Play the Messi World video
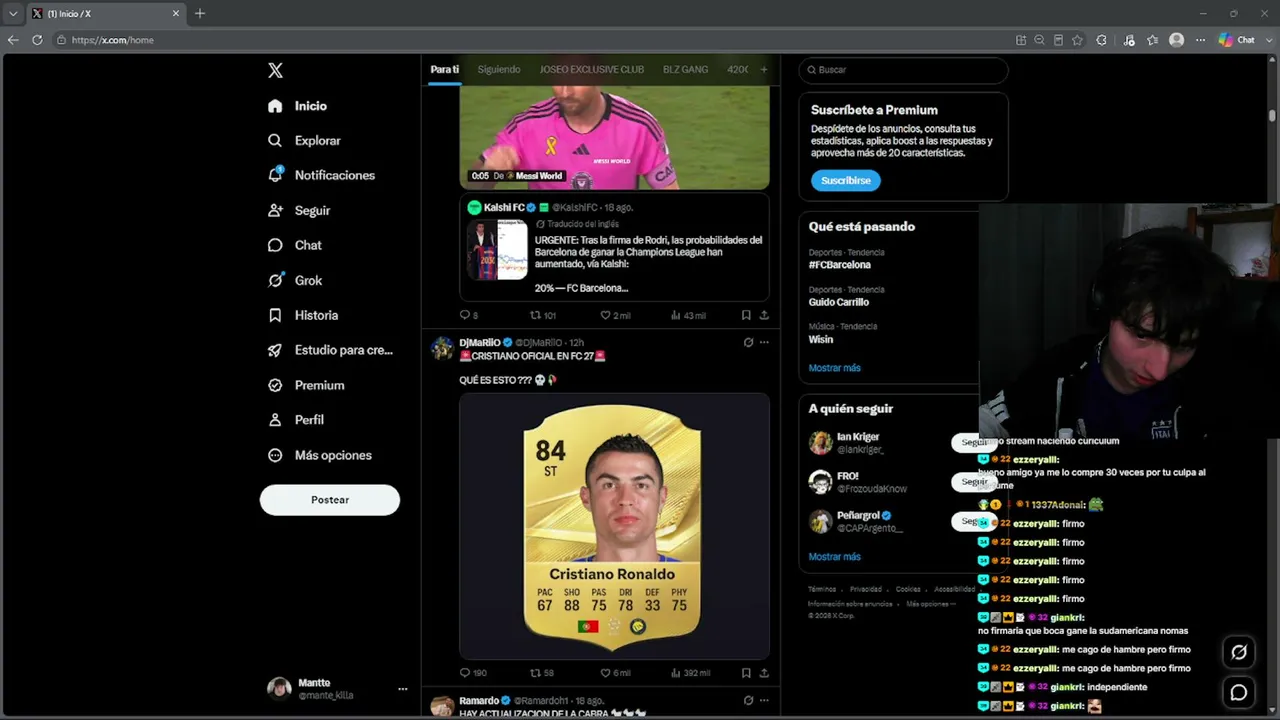This screenshot has height=720, width=1280. (614, 137)
